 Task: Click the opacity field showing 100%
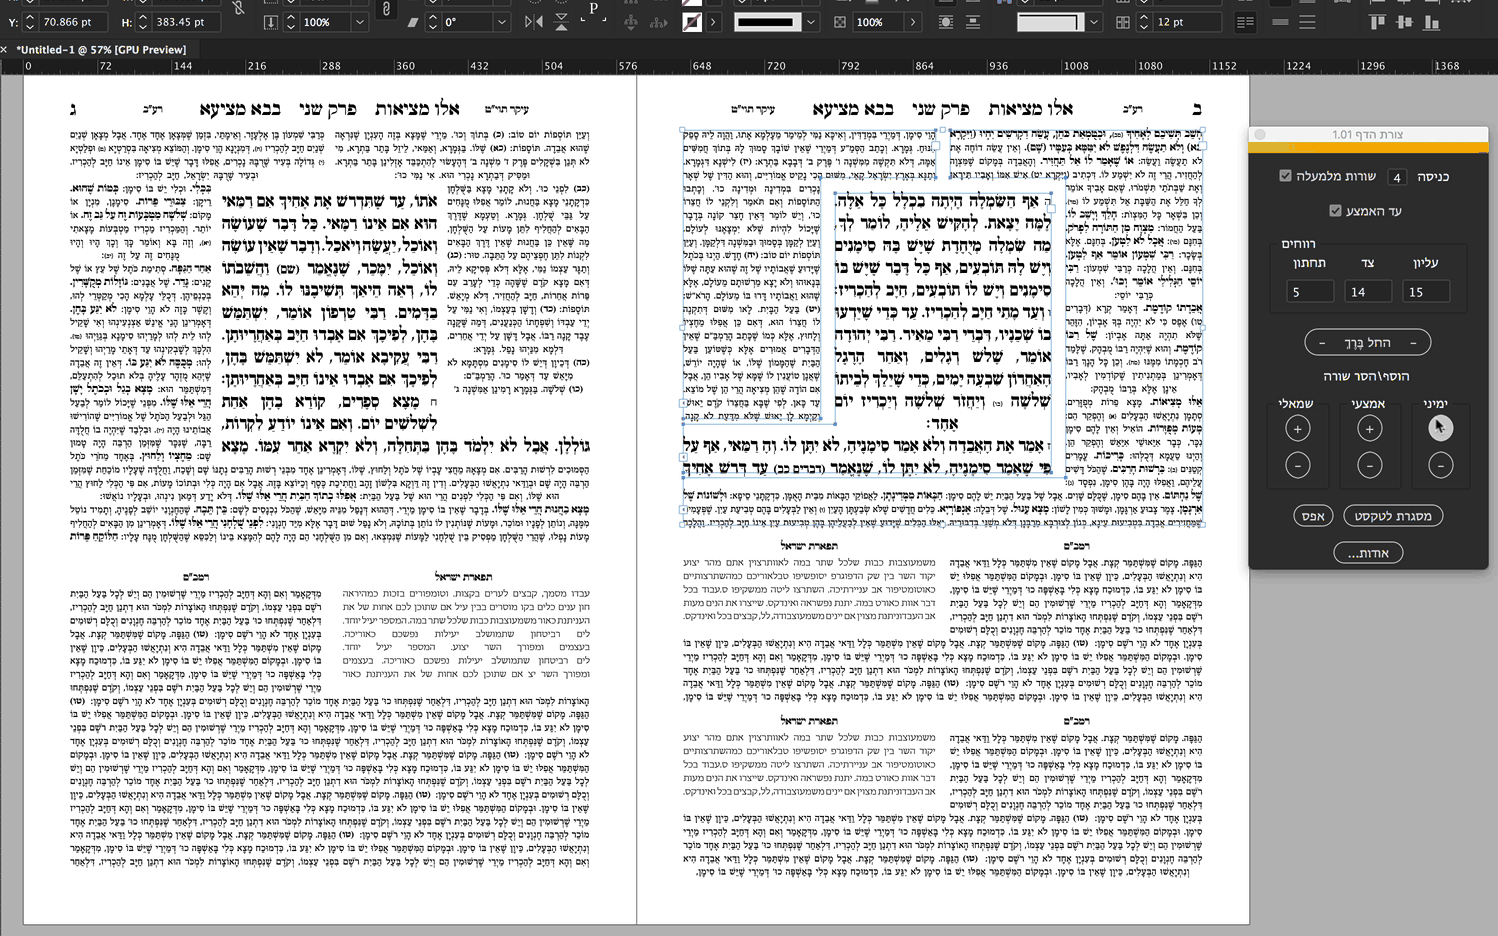(x=877, y=22)
